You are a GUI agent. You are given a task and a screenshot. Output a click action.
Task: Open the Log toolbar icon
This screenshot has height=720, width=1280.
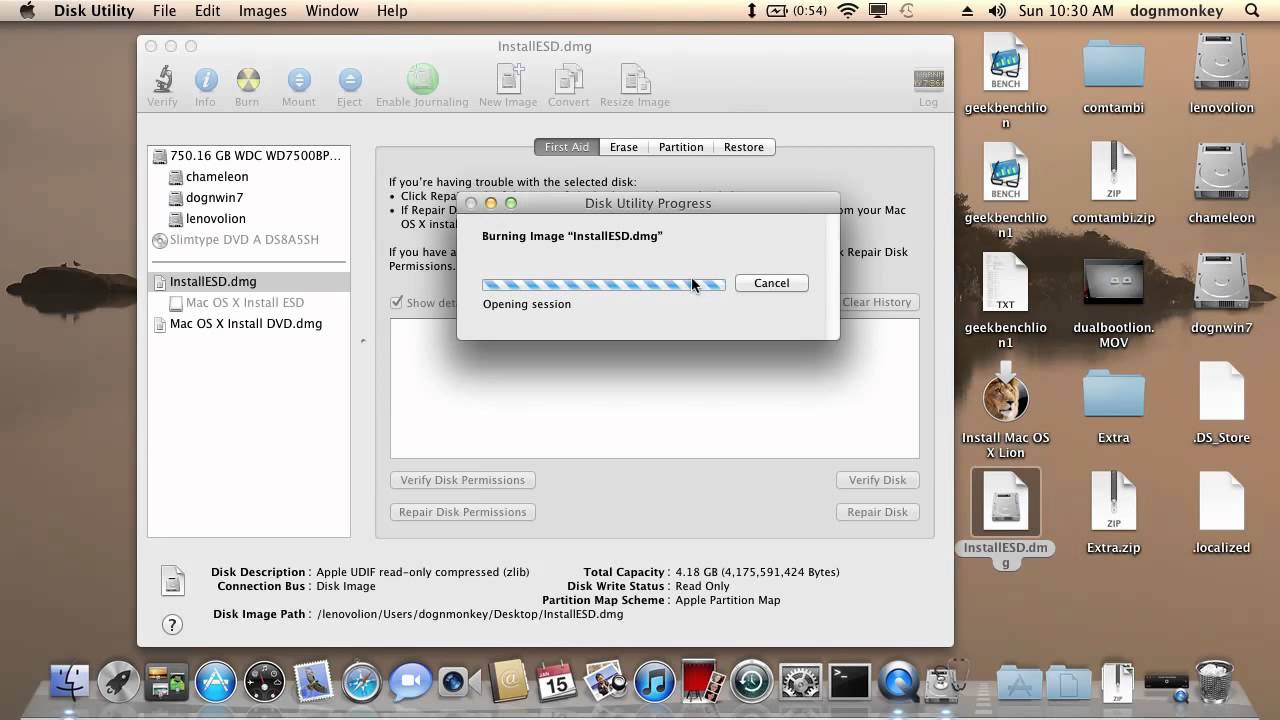(x=928, y=80)
